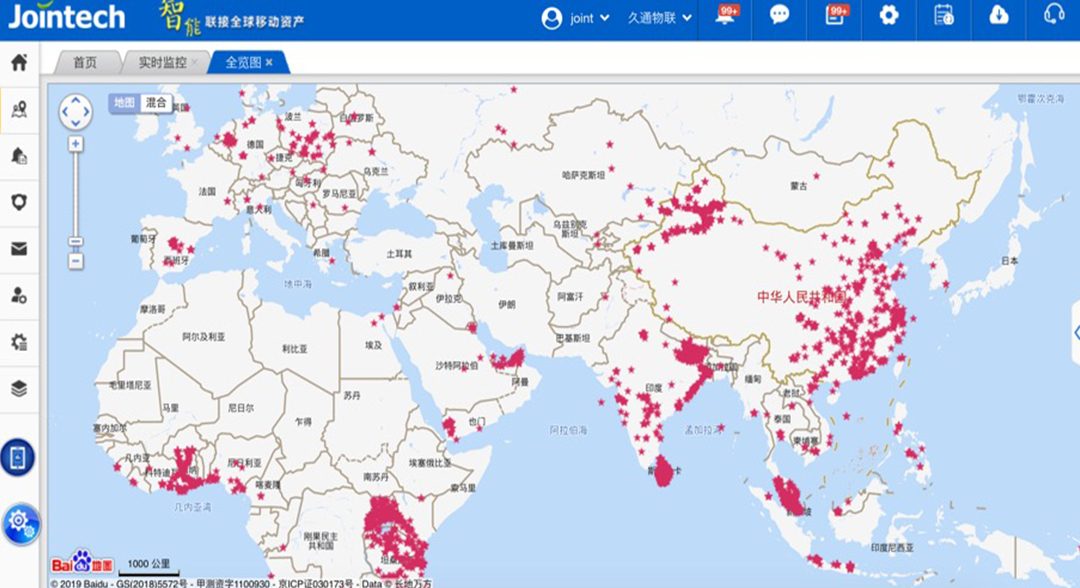The height and width of the screenshot is (588, 1080).
Task: Open the home icon in sidebar
Action: [x=18, y=62]
